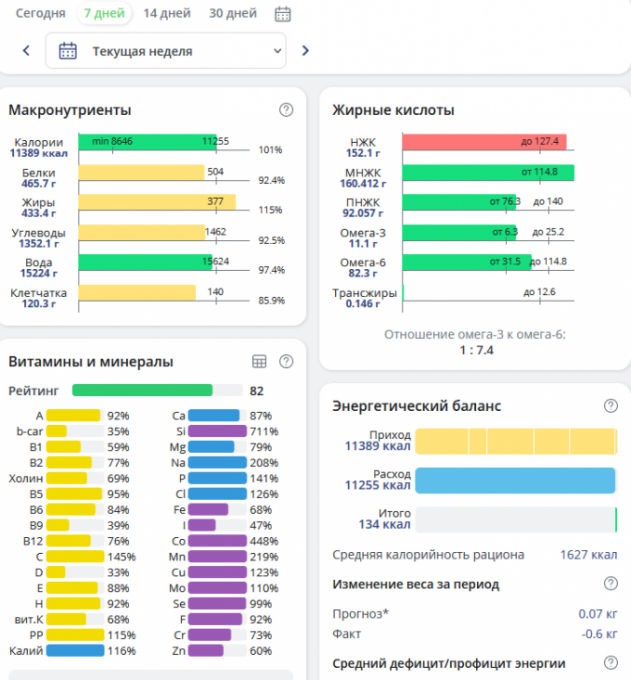Click help icon in Витамины и минералы
This screenshot has height=680, width=631.
pos(286,361)
